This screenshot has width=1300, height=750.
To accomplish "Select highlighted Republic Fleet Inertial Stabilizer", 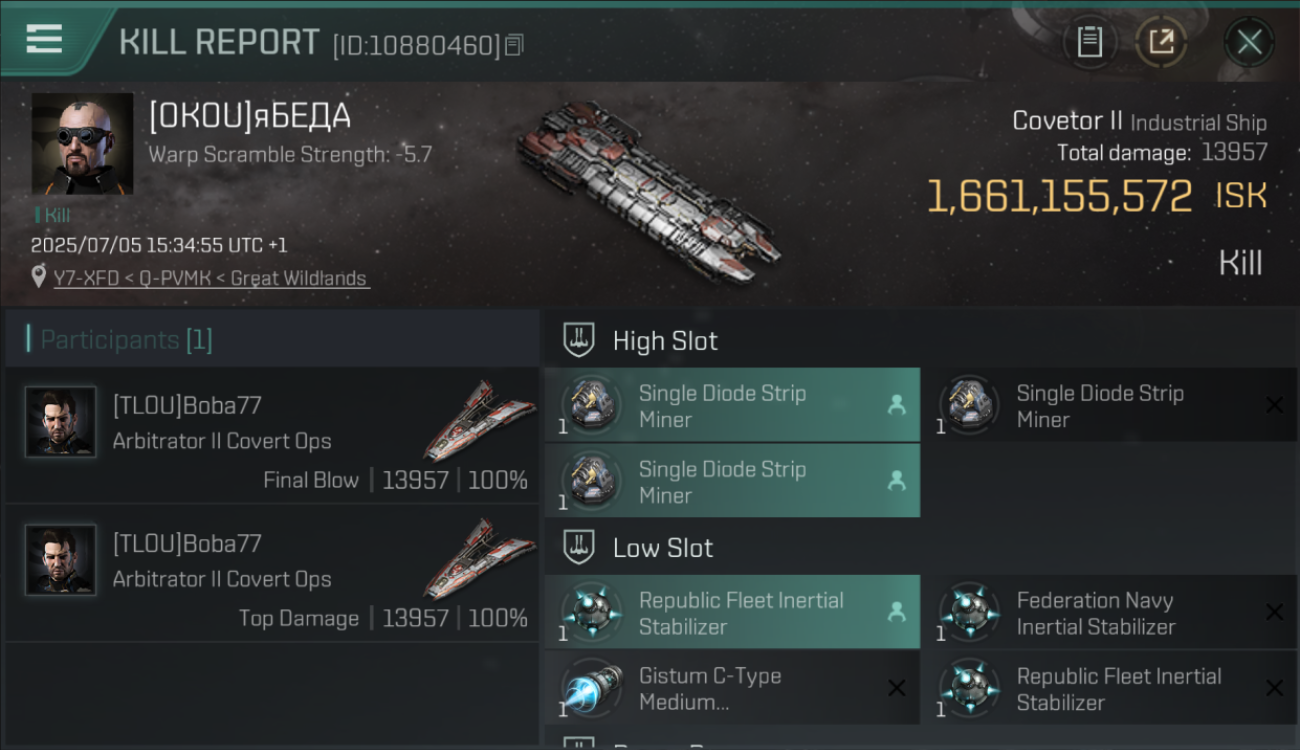I will pos(733,612).
